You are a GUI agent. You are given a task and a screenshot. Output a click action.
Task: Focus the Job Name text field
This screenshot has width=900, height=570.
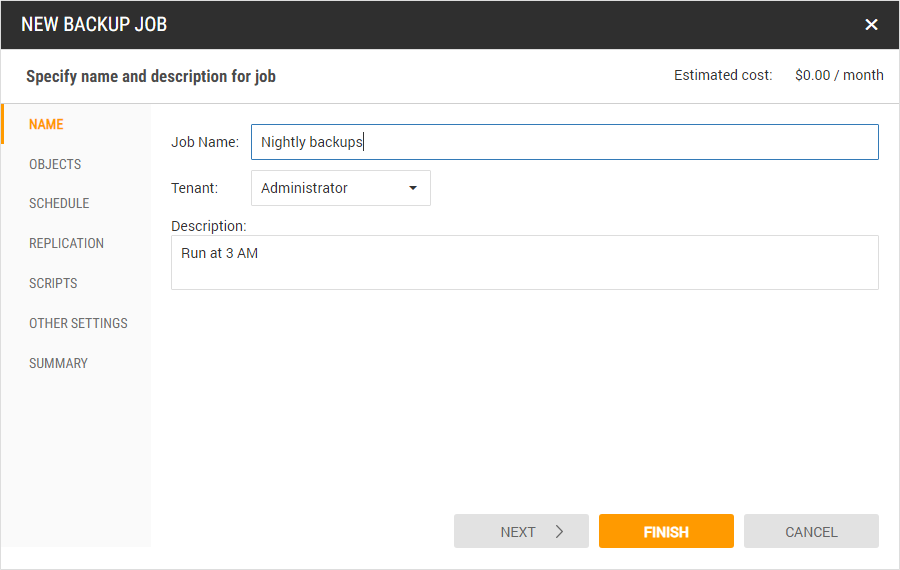(564, 142)
